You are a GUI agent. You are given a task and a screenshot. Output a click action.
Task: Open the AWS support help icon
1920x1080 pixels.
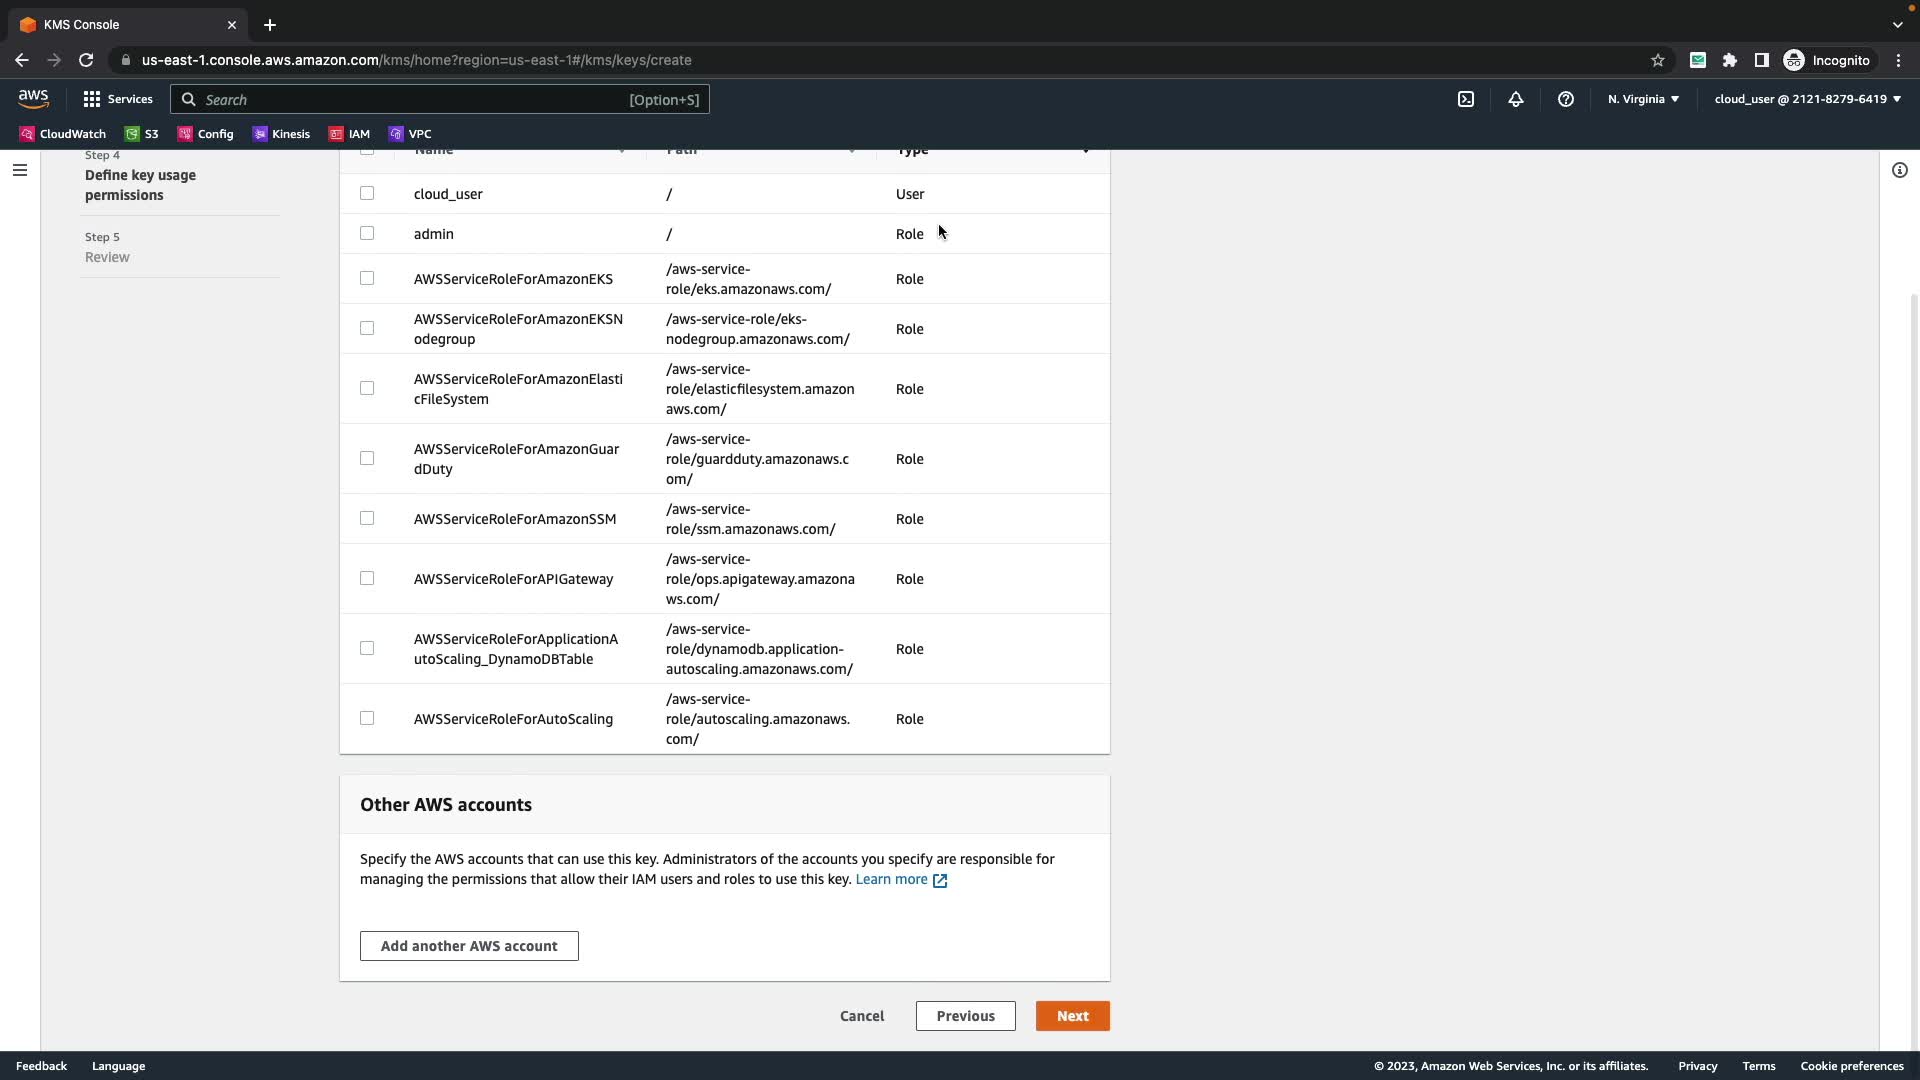coord(1566,99)
